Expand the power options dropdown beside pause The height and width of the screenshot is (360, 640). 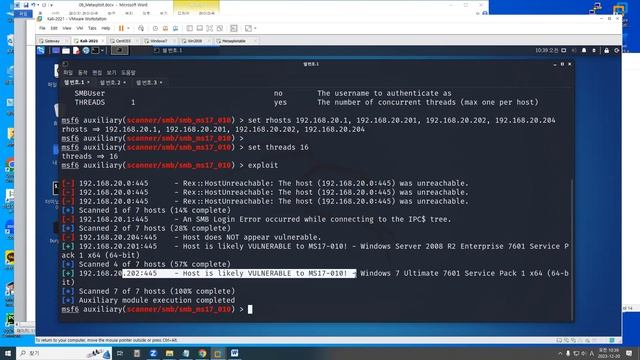[x=128, y=28]
